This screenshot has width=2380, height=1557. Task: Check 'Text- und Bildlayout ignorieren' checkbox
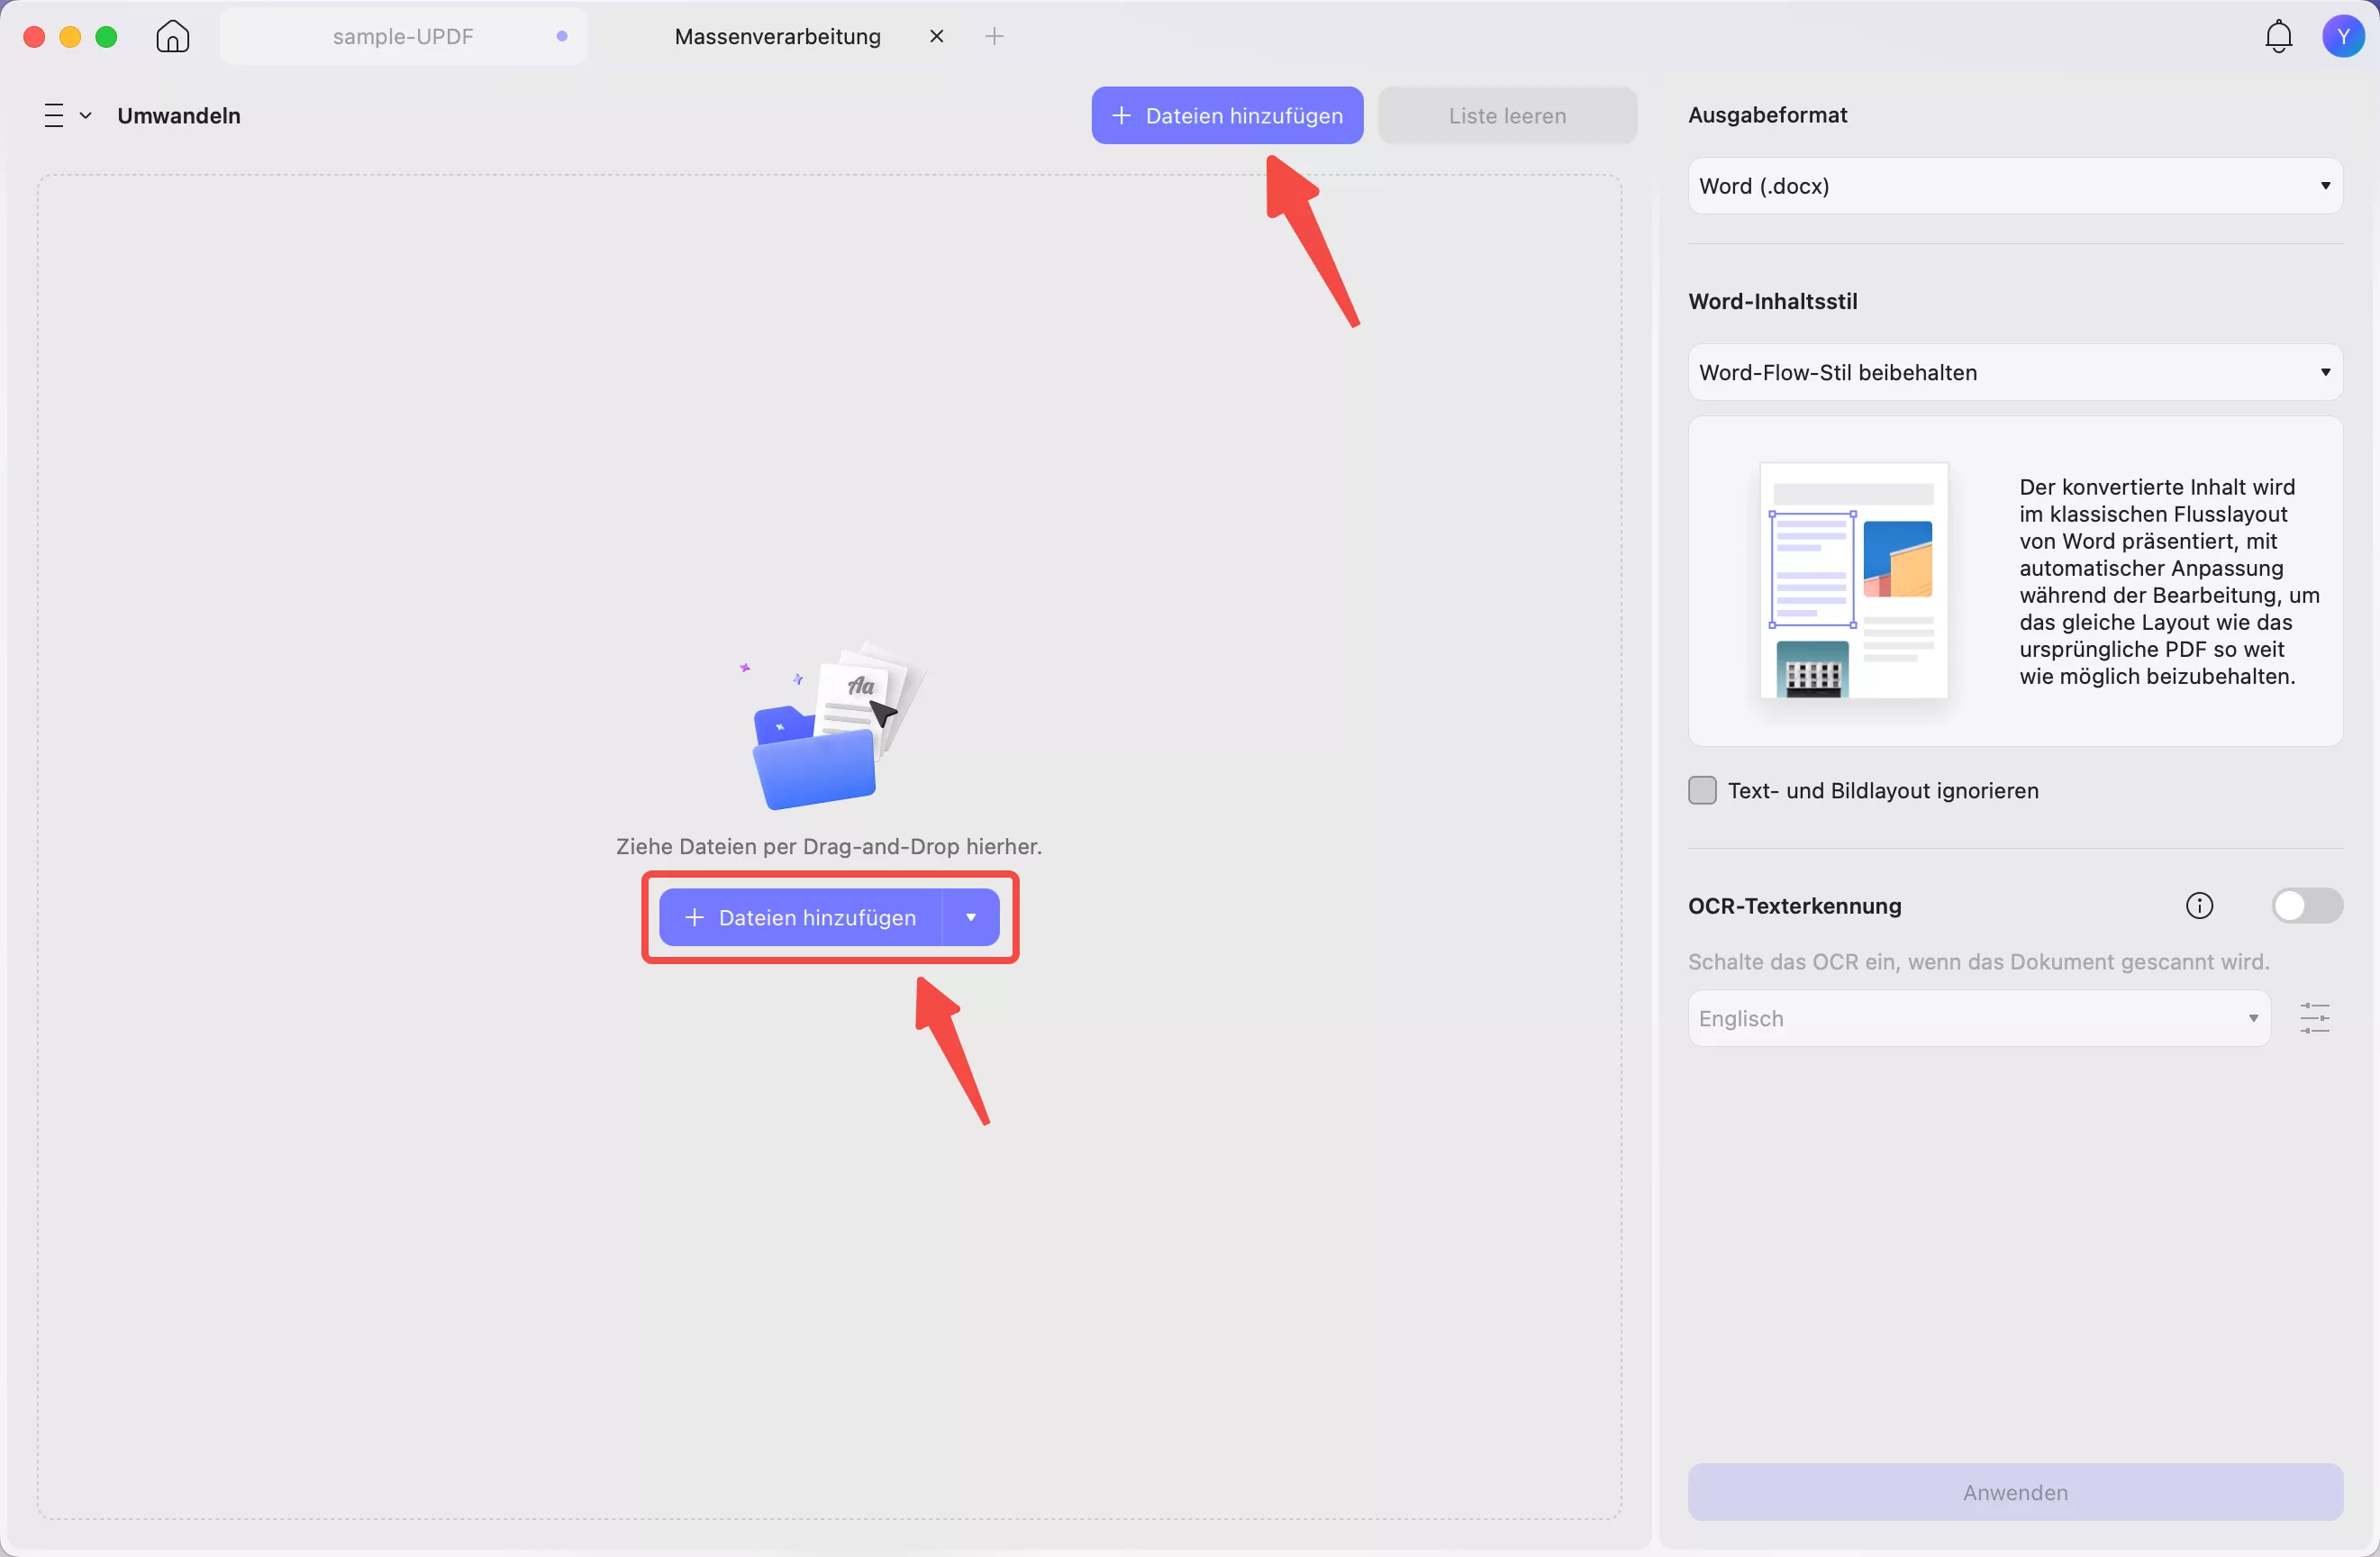[x=1702, y=791]
